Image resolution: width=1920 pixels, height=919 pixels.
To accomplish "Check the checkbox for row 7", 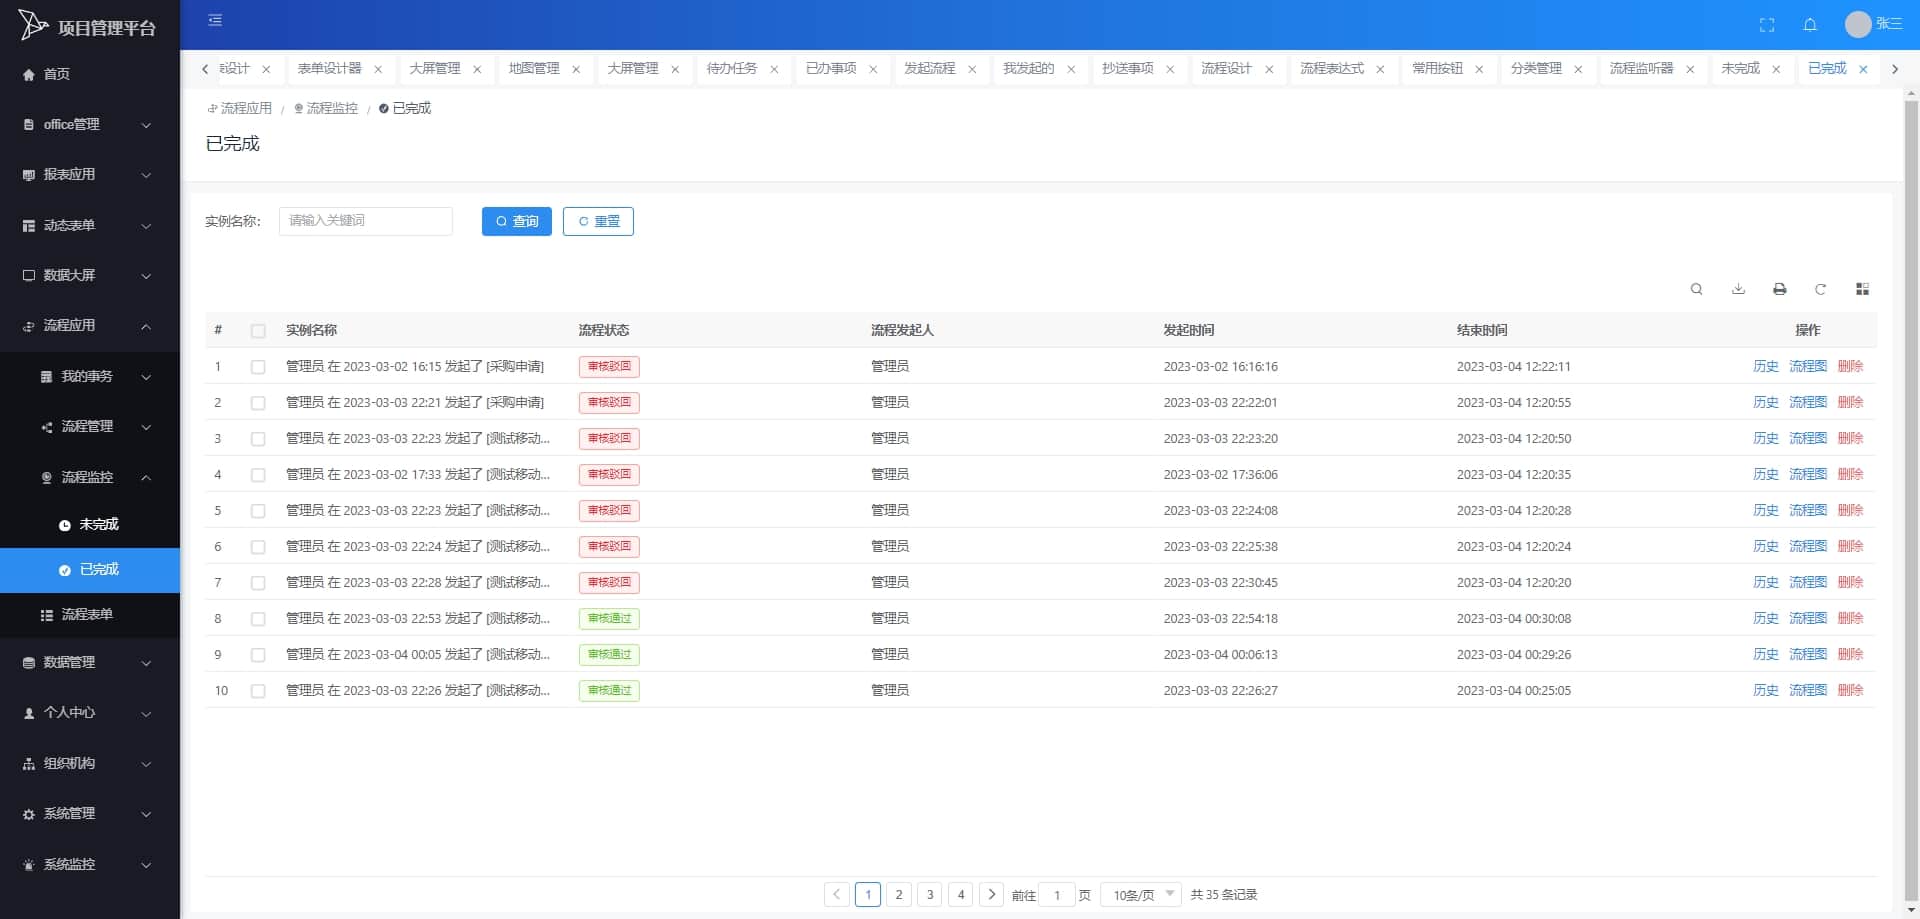I will pos(258,583).
